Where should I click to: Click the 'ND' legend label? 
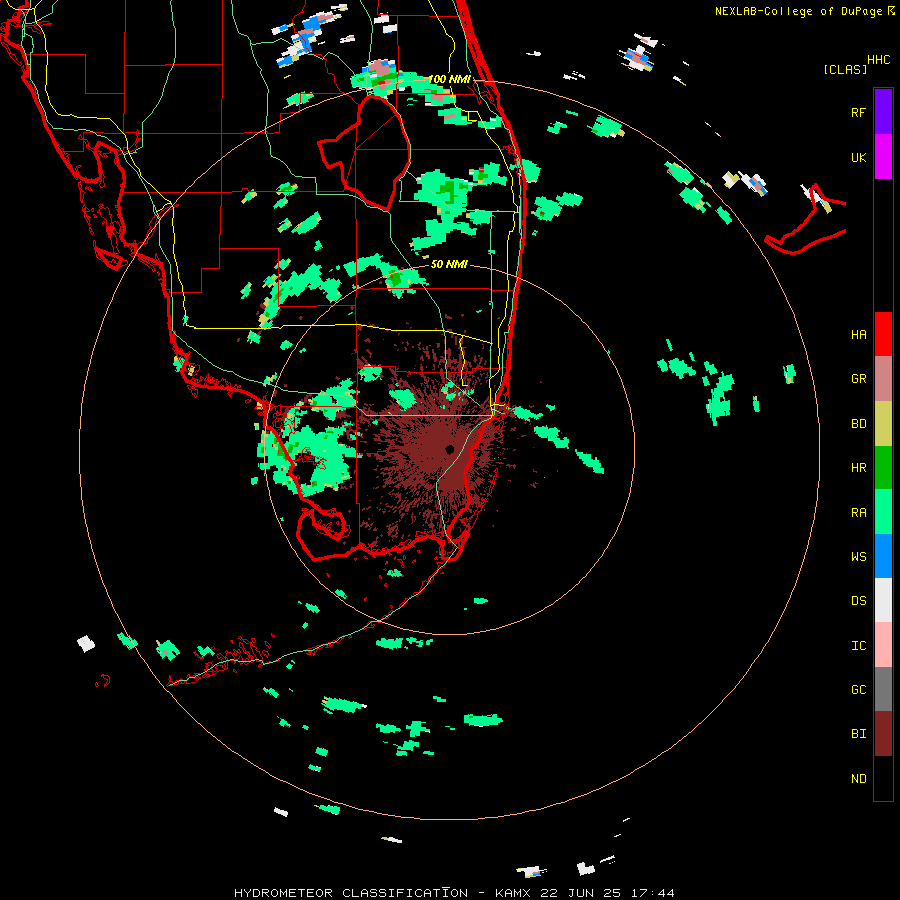click(x=858, y=778)
